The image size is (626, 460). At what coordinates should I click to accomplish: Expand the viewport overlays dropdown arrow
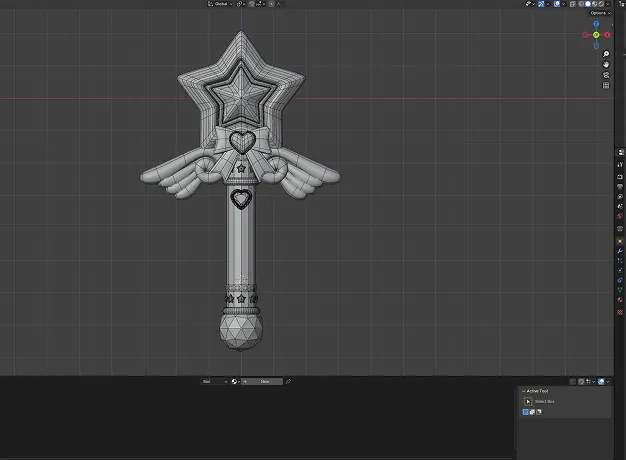pos(563,4)
